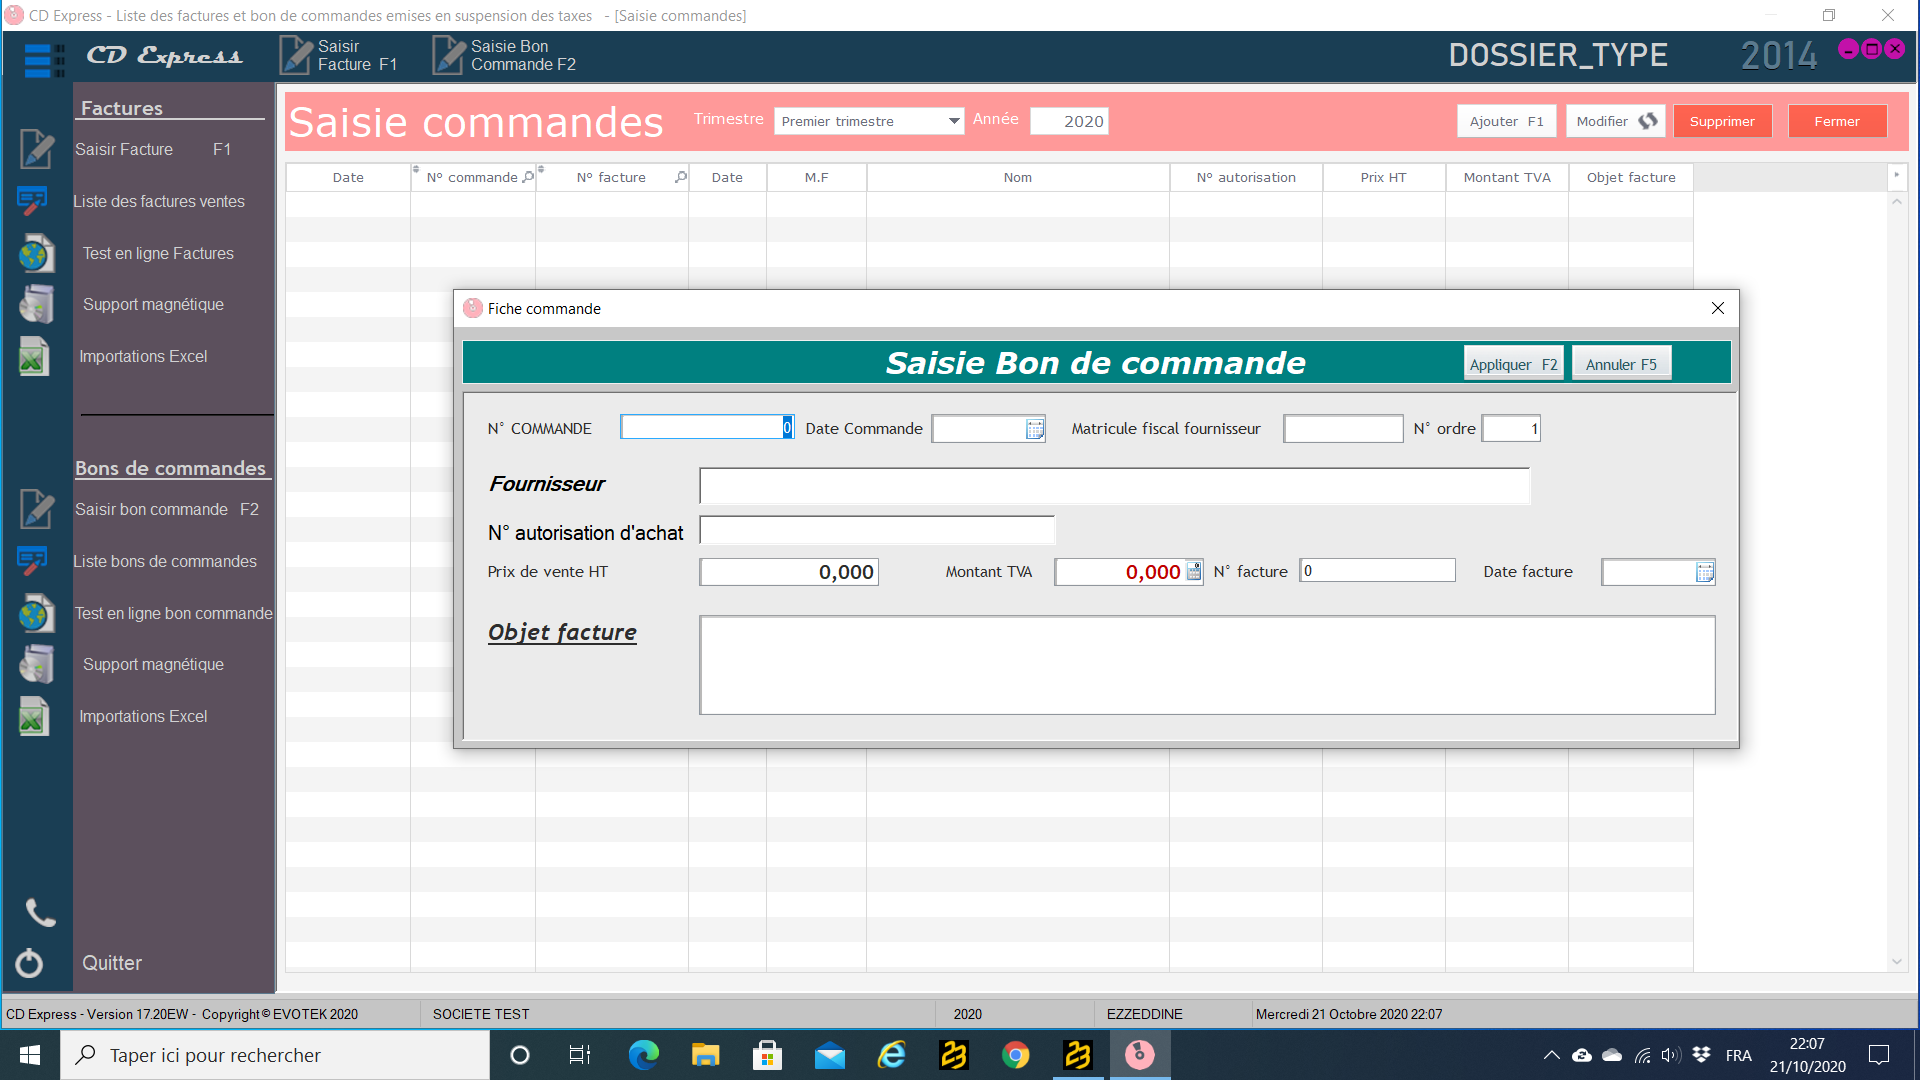Click Liste bons de commandes icon

tap(32, 561)
